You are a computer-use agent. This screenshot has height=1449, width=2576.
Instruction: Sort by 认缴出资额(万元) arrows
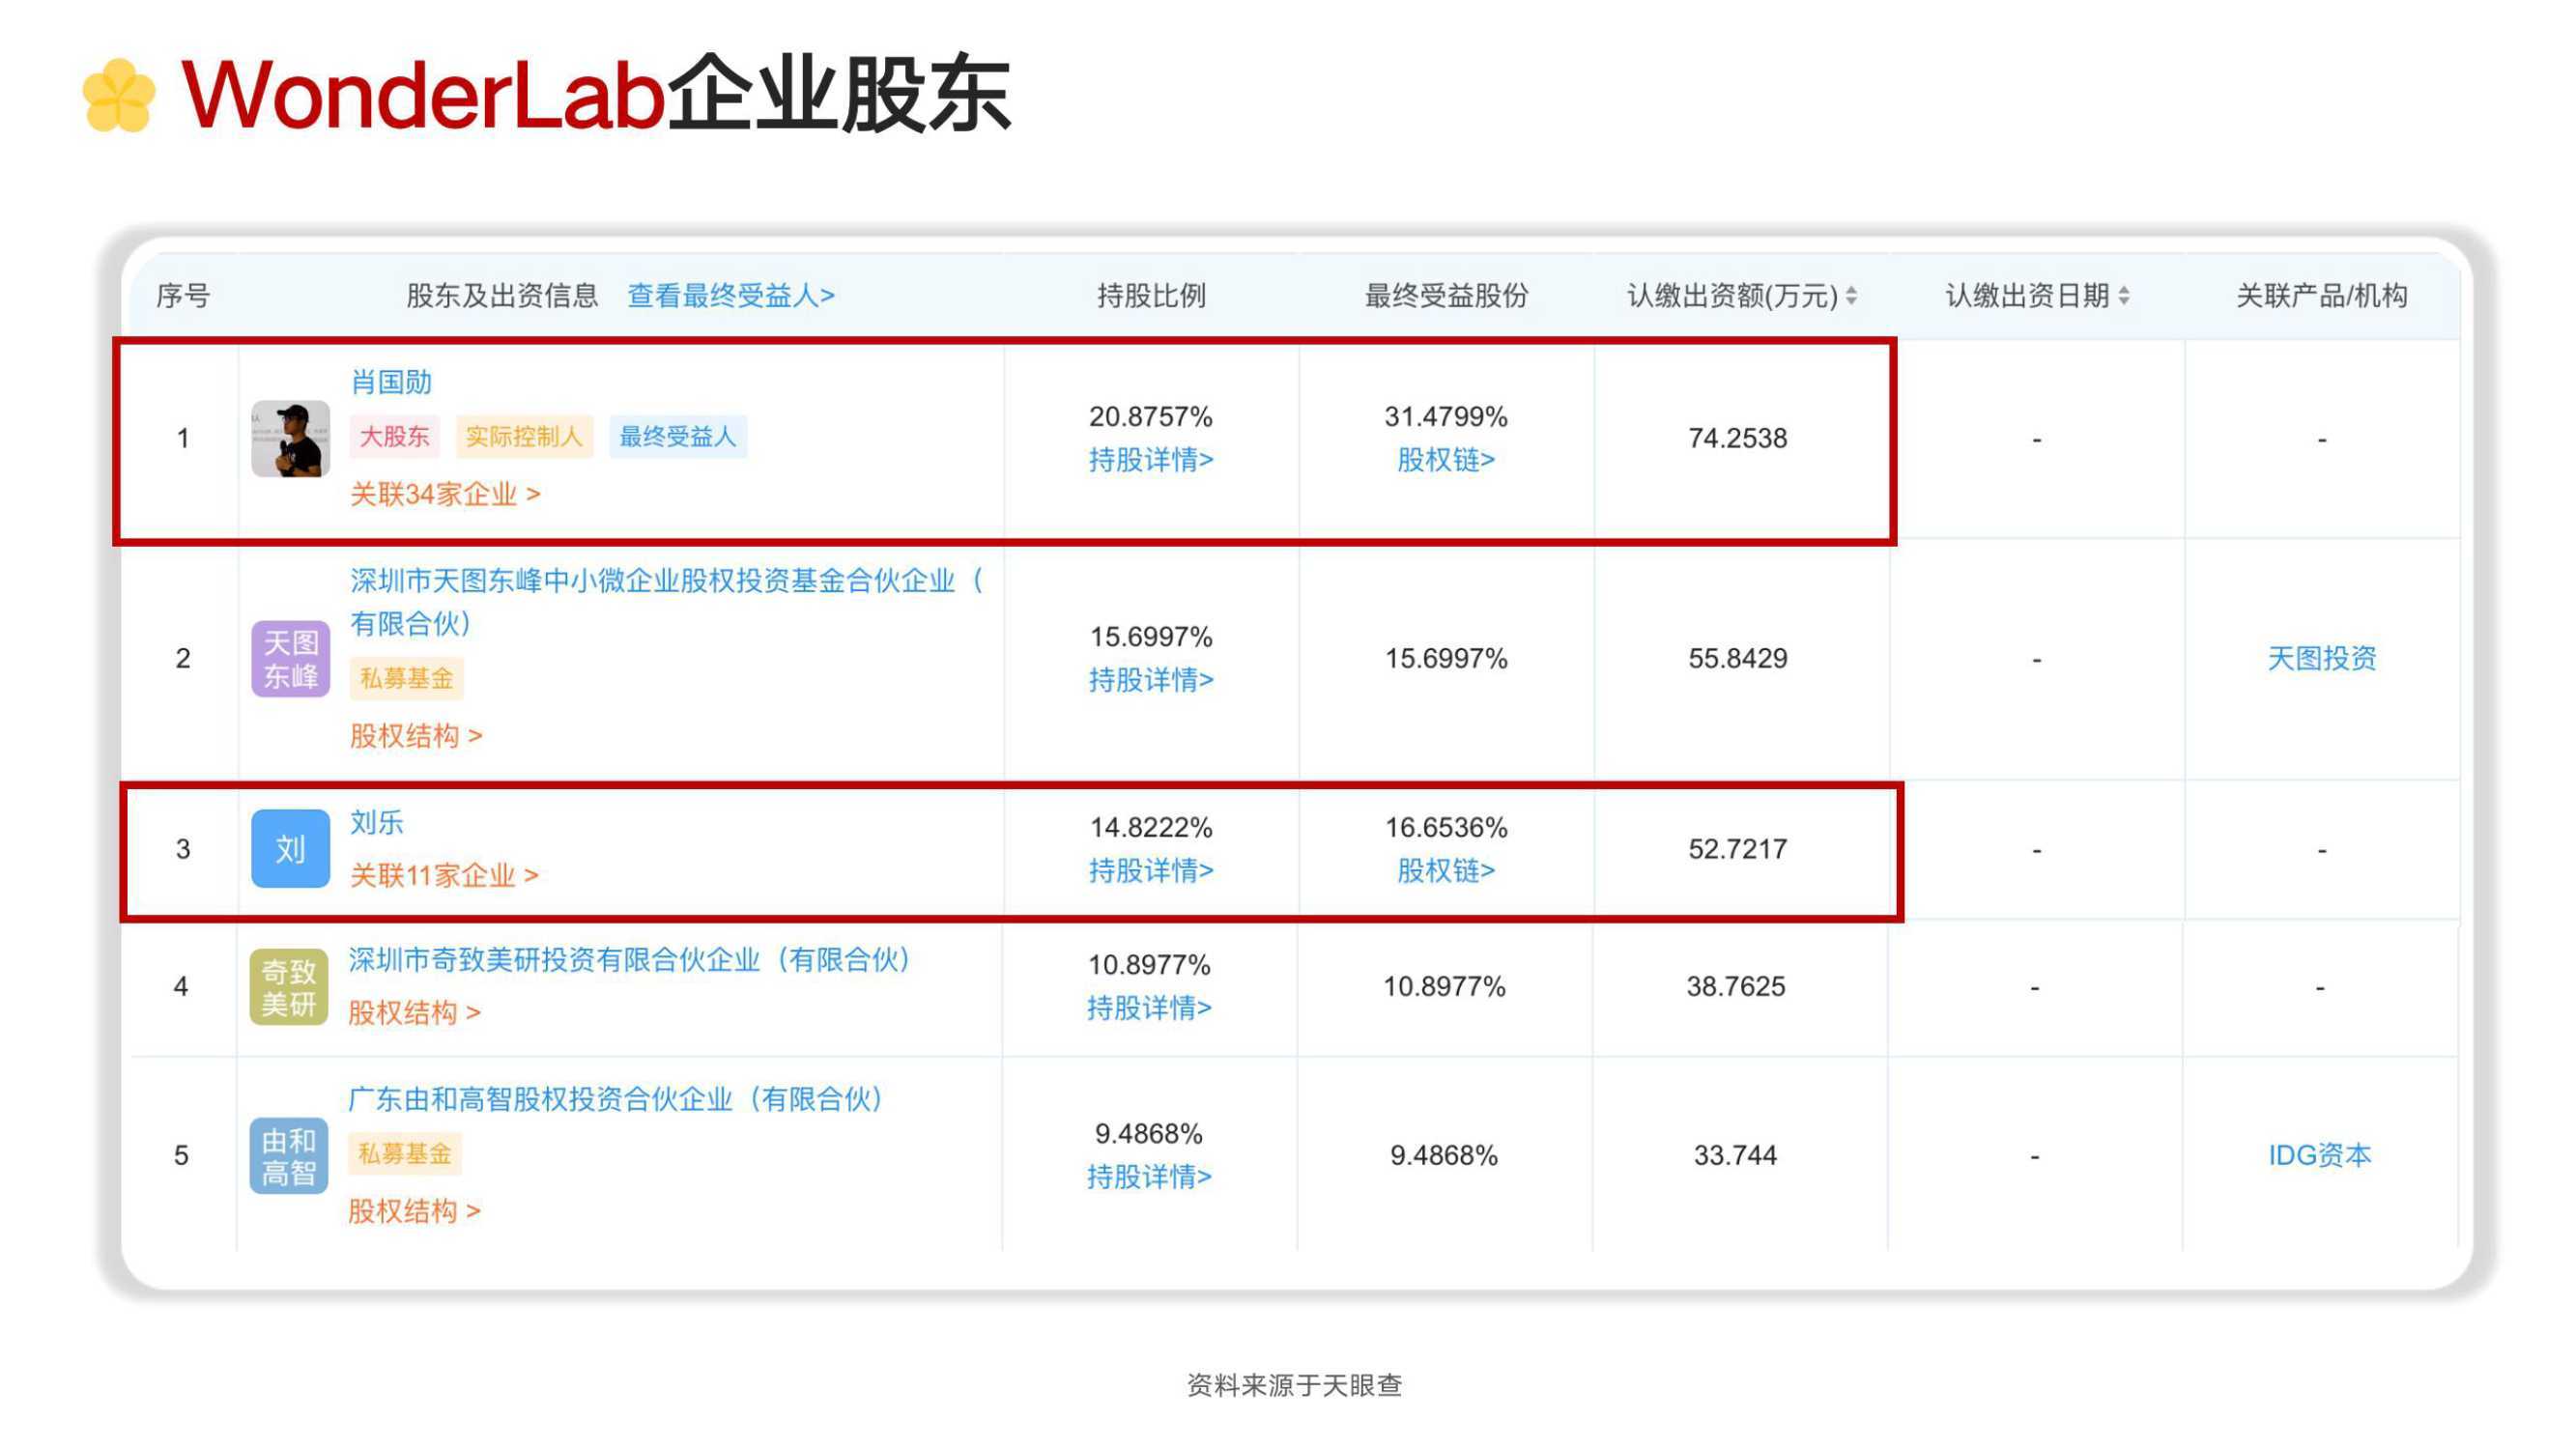(1852, 296)
